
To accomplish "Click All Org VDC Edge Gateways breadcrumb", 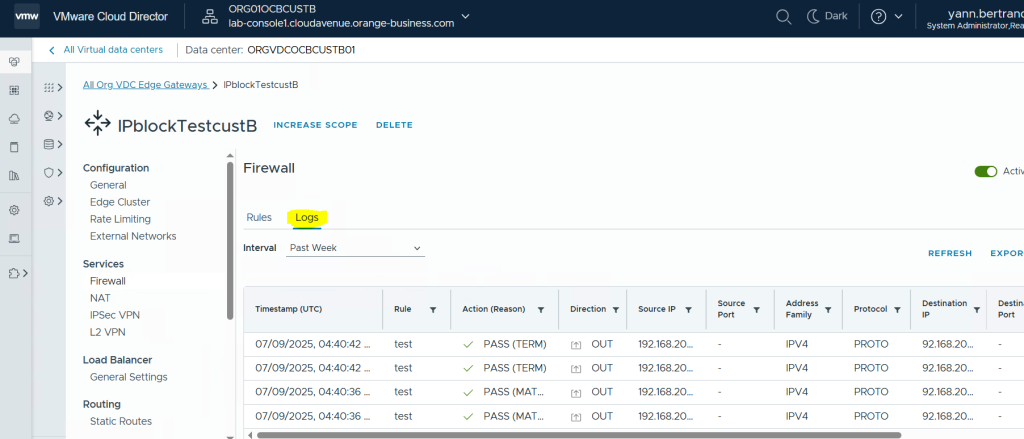I will tap(145, 85).
